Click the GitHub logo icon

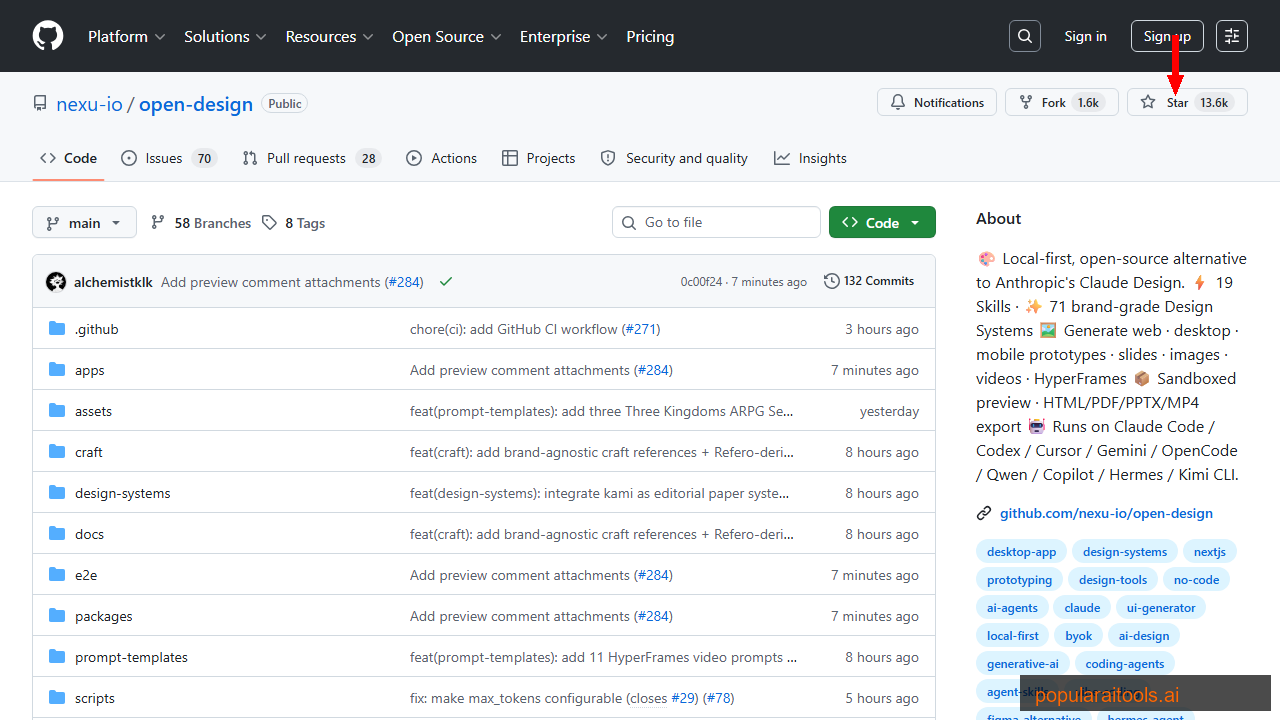[x=48, y=36]
